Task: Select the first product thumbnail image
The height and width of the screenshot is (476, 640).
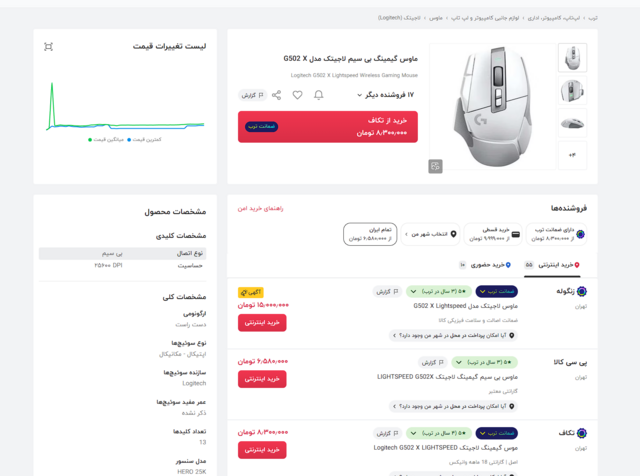Action: 572,58
